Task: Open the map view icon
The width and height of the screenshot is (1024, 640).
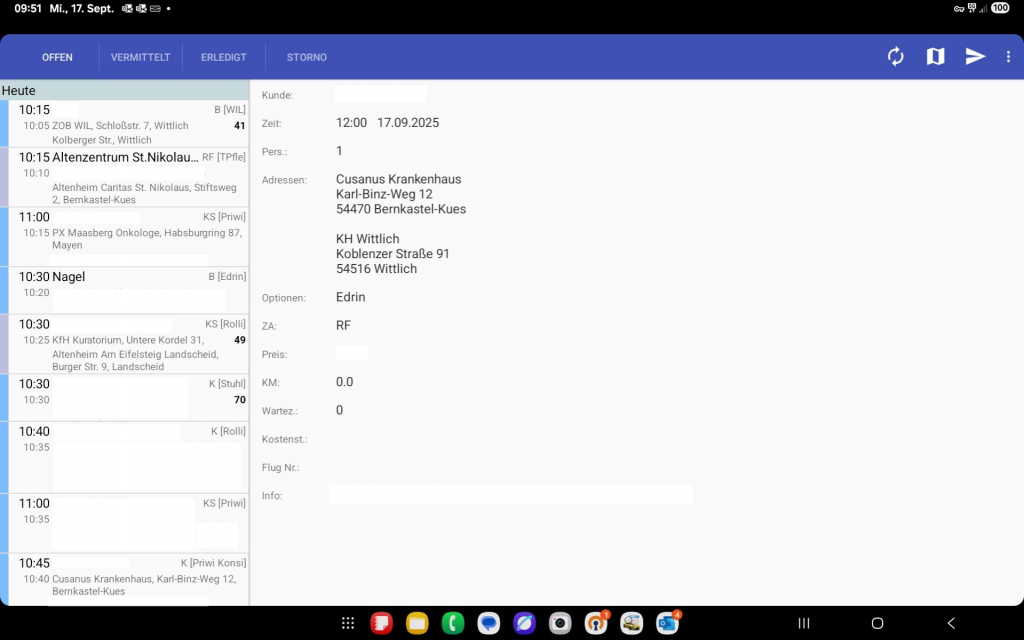Action: point(935,57)
